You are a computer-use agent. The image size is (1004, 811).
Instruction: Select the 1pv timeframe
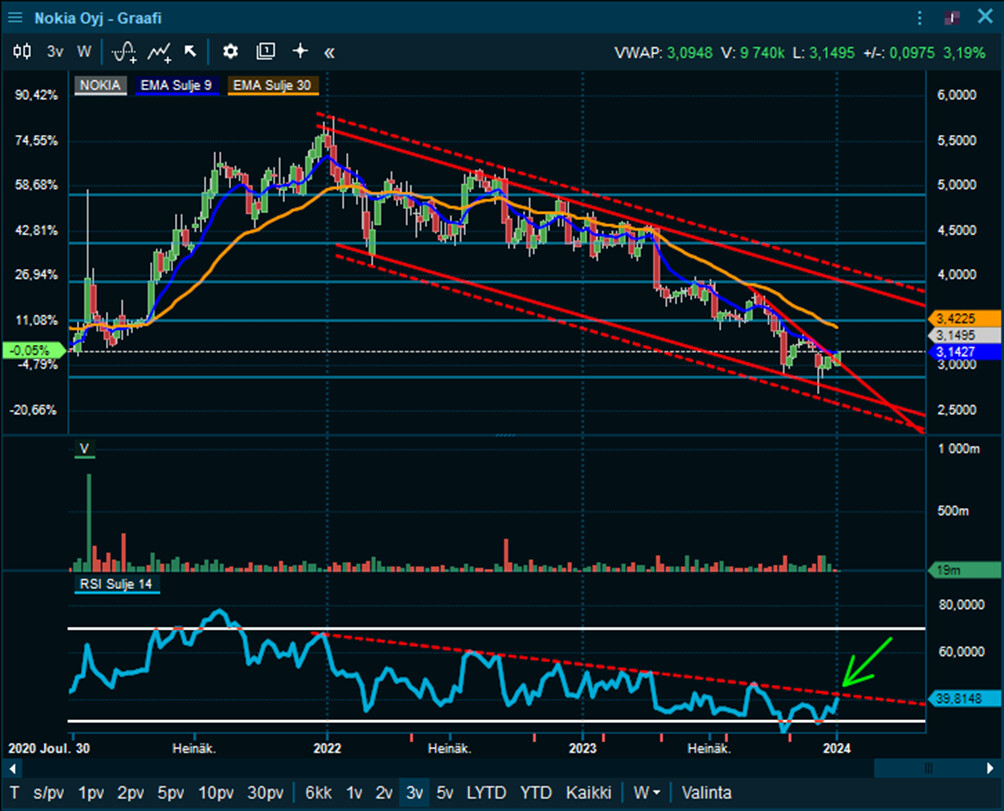(x=91, y=793)
